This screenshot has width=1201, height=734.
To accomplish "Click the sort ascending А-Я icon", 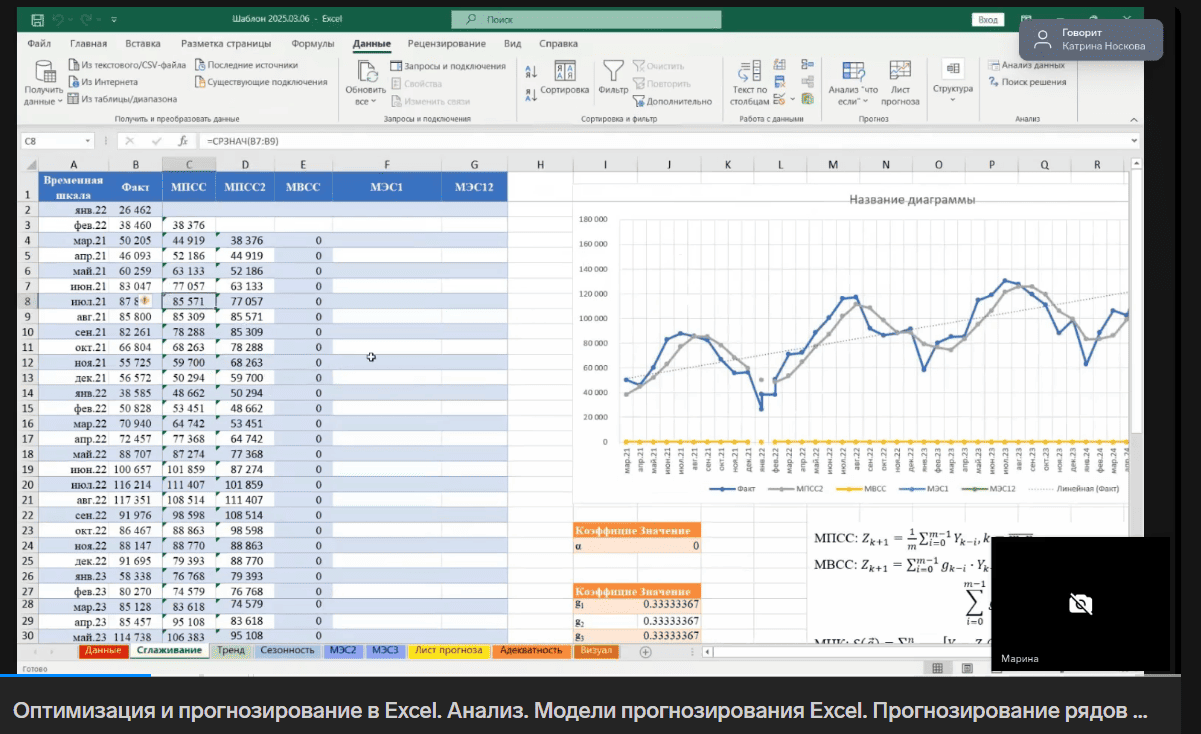I will pos(531,71).
